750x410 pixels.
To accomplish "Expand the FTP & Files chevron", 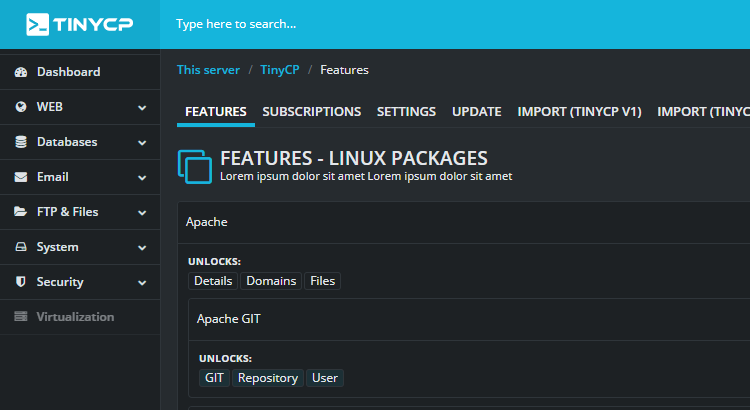I will [142, 212].
